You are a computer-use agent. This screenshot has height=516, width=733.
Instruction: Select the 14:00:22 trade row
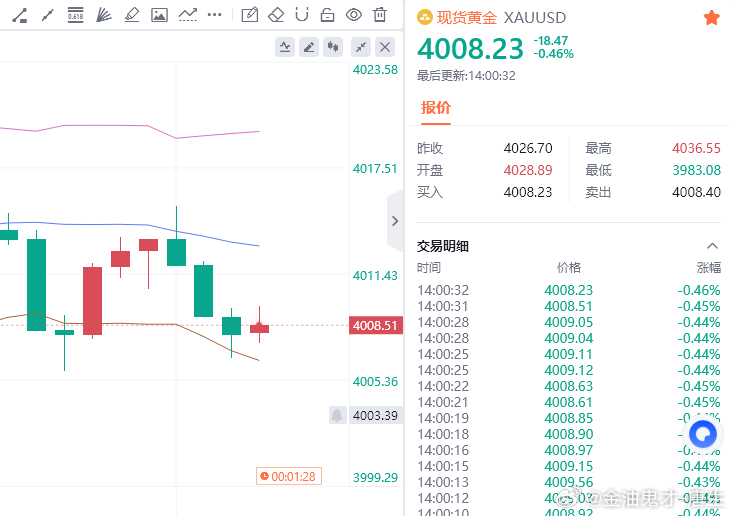point(568,386)
